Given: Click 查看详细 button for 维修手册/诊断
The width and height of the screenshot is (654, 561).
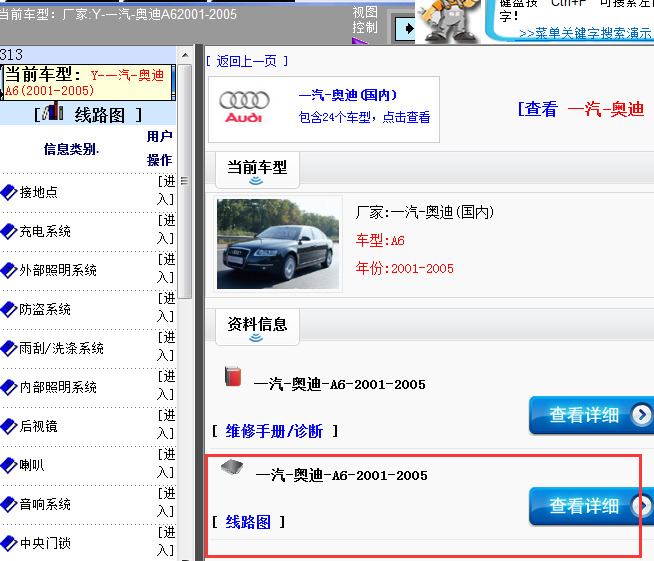Looking at the screenshot, I should [591, 415].
